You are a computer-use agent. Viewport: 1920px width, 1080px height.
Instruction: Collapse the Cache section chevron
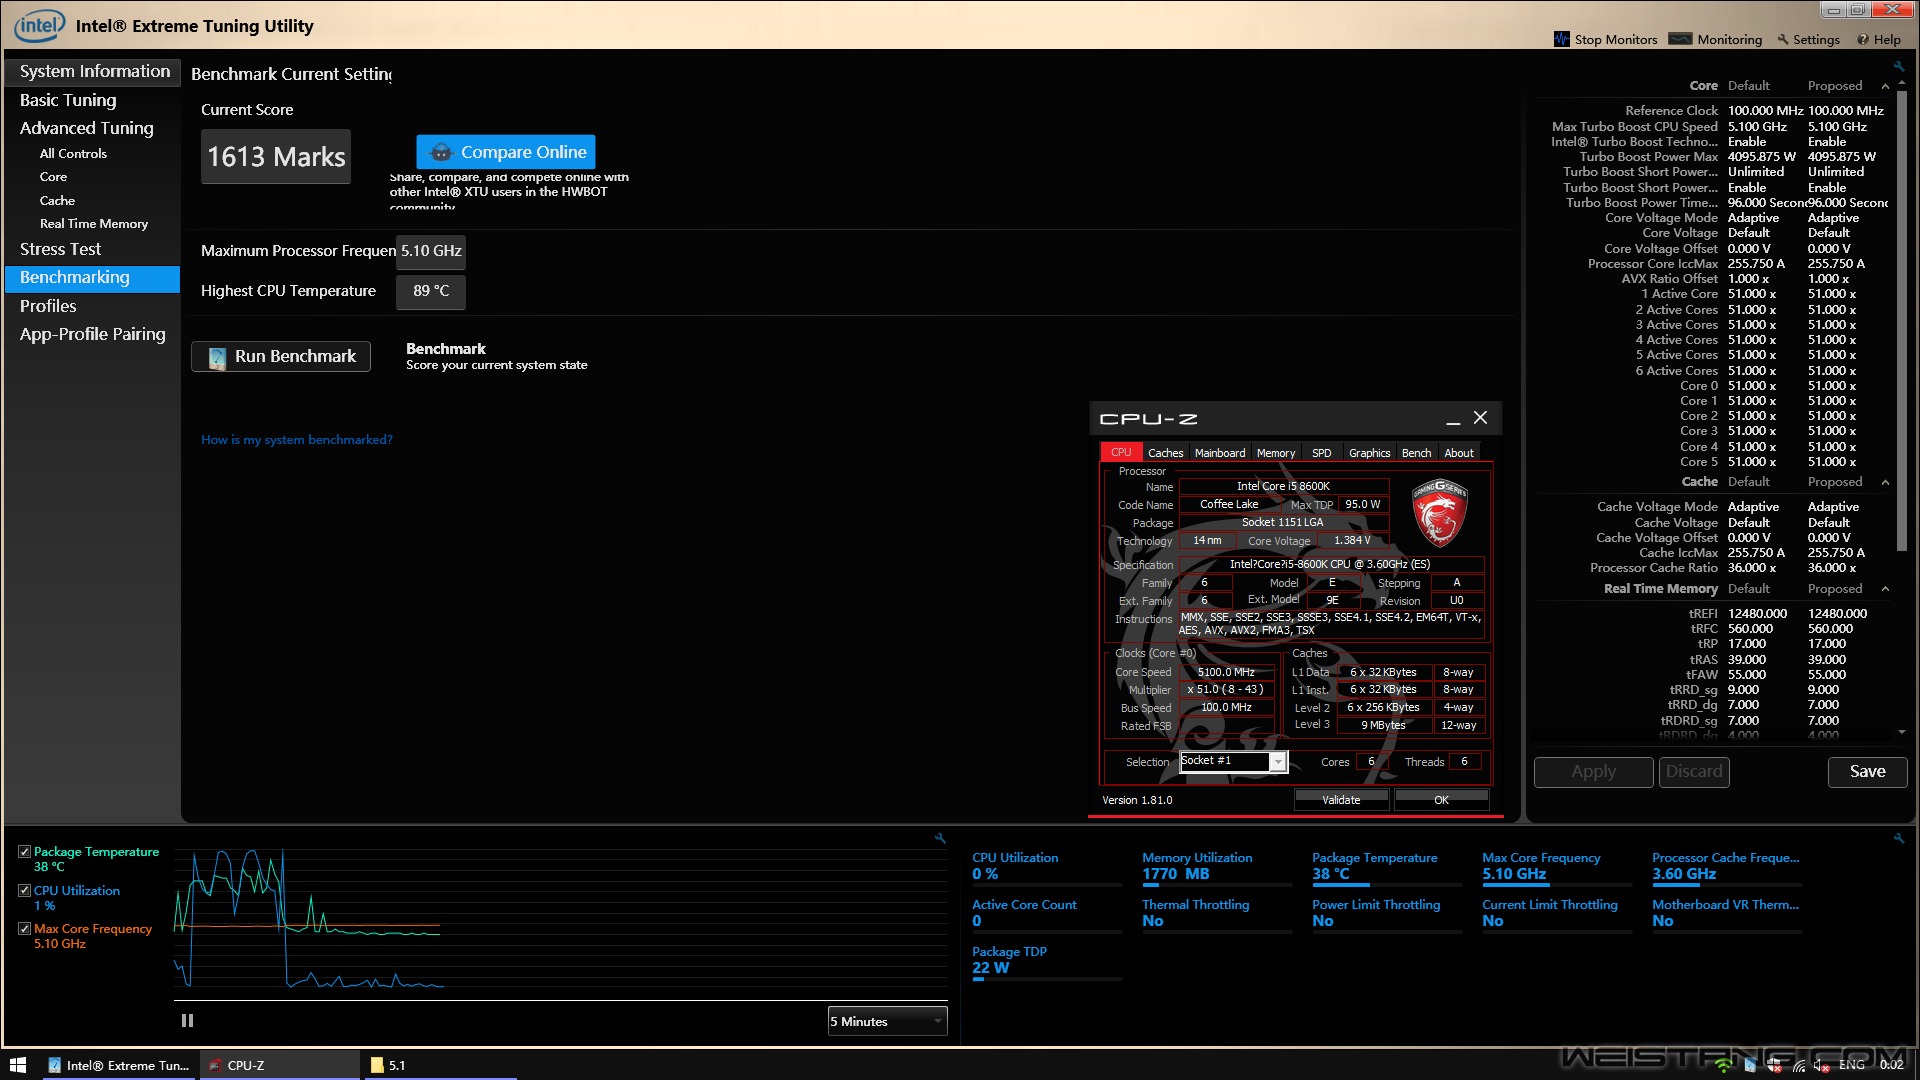tap(1885, 482)
